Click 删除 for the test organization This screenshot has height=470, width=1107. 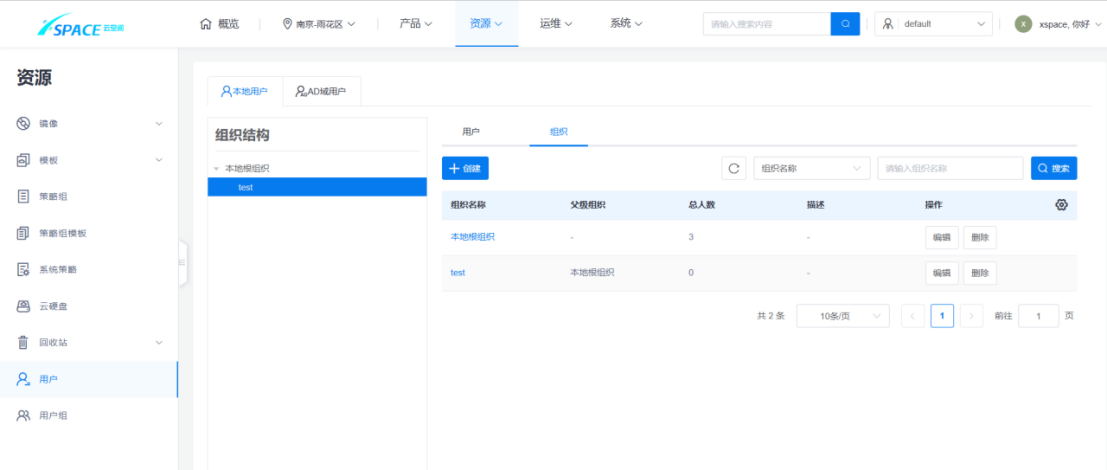click(x=979, y=273)
